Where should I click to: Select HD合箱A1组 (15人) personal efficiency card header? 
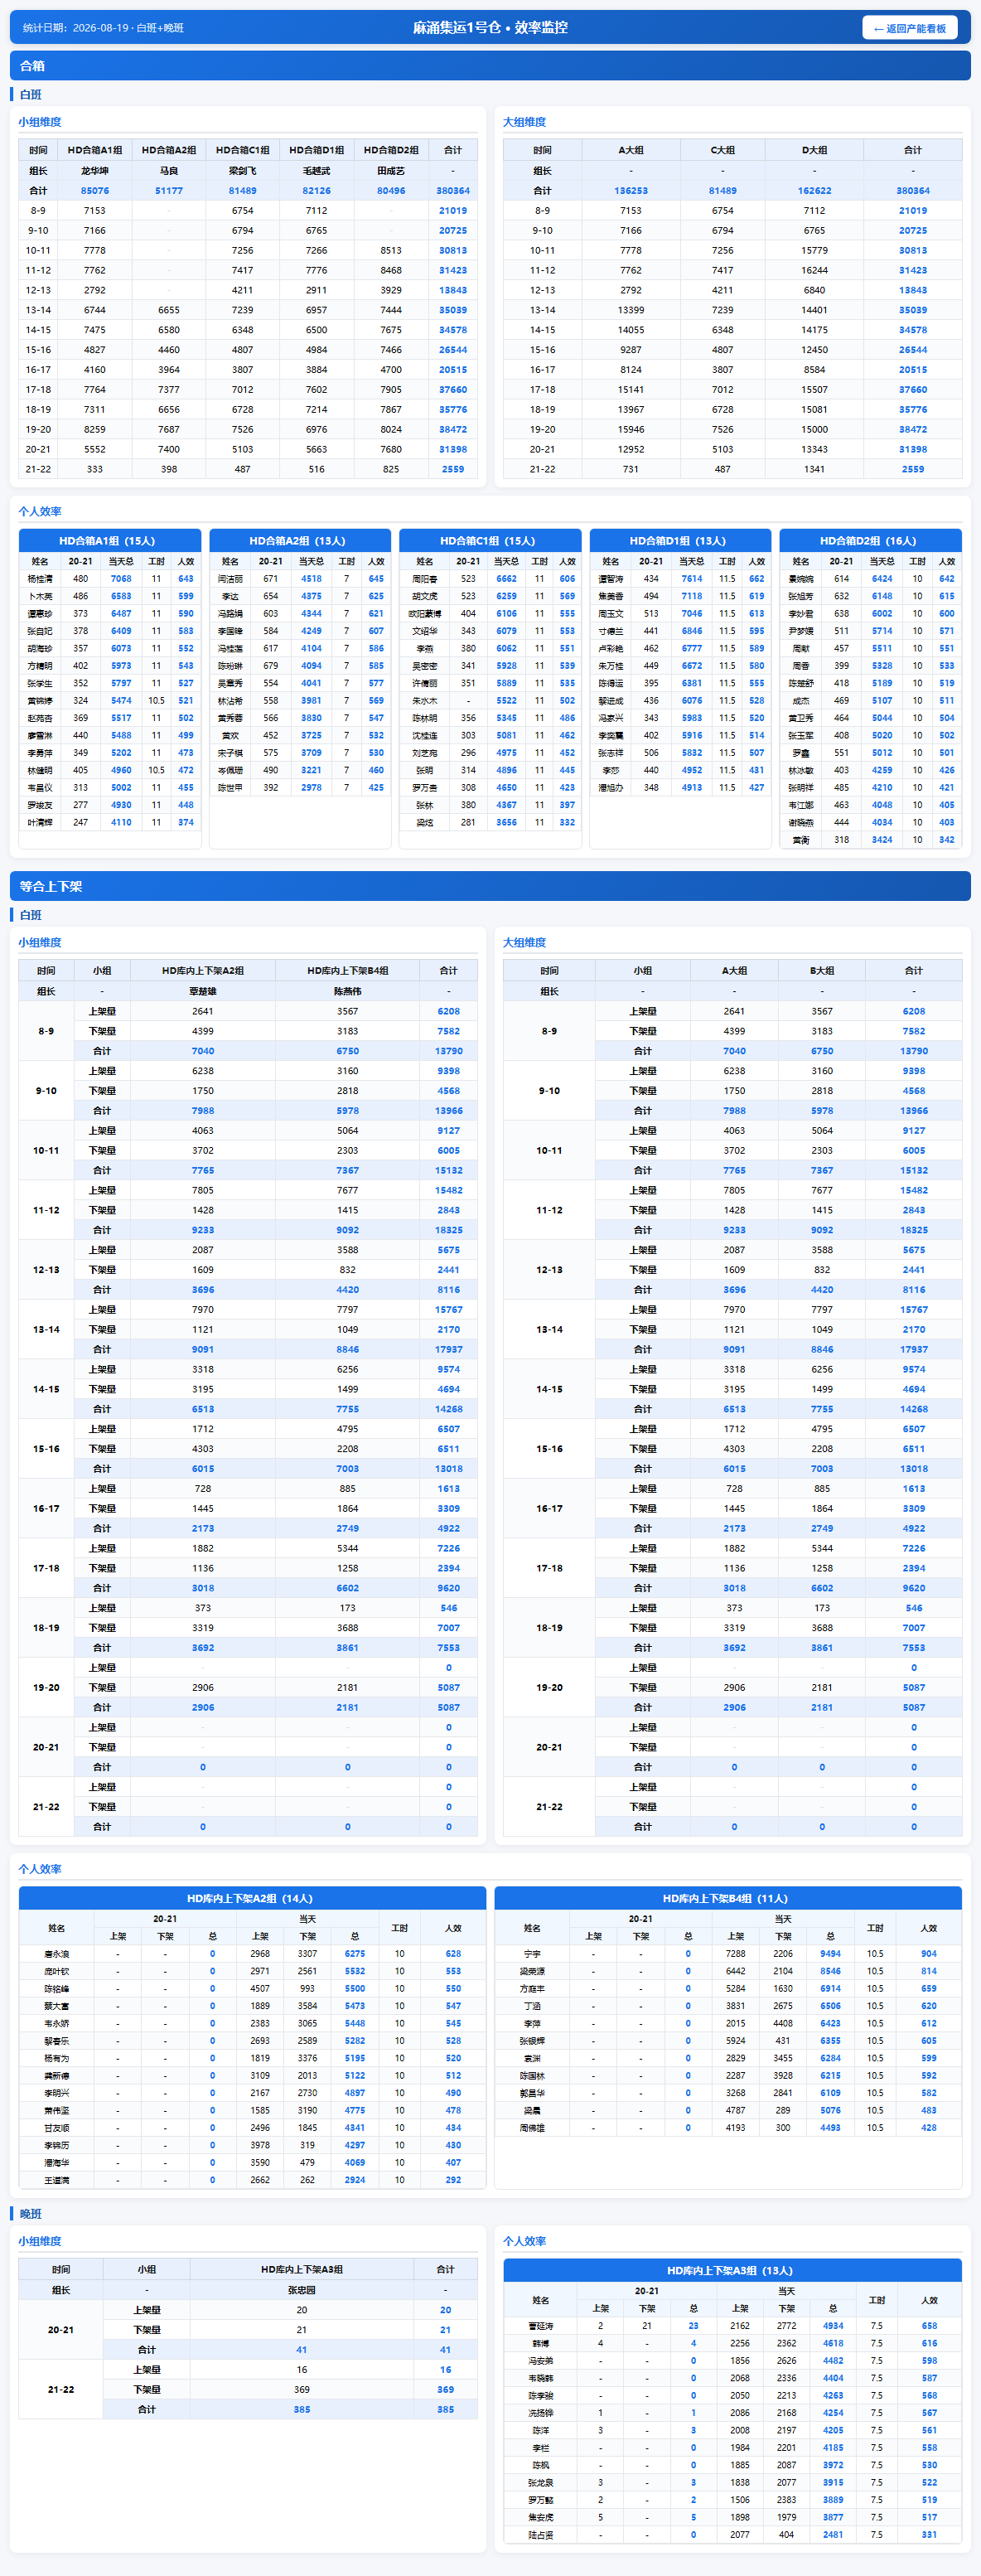tap(110, 541)
